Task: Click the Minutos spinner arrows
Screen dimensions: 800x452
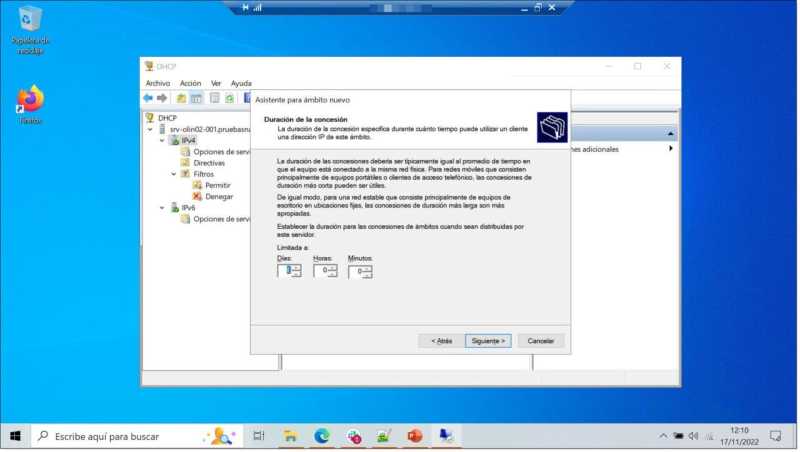Action: click(368, 271)
